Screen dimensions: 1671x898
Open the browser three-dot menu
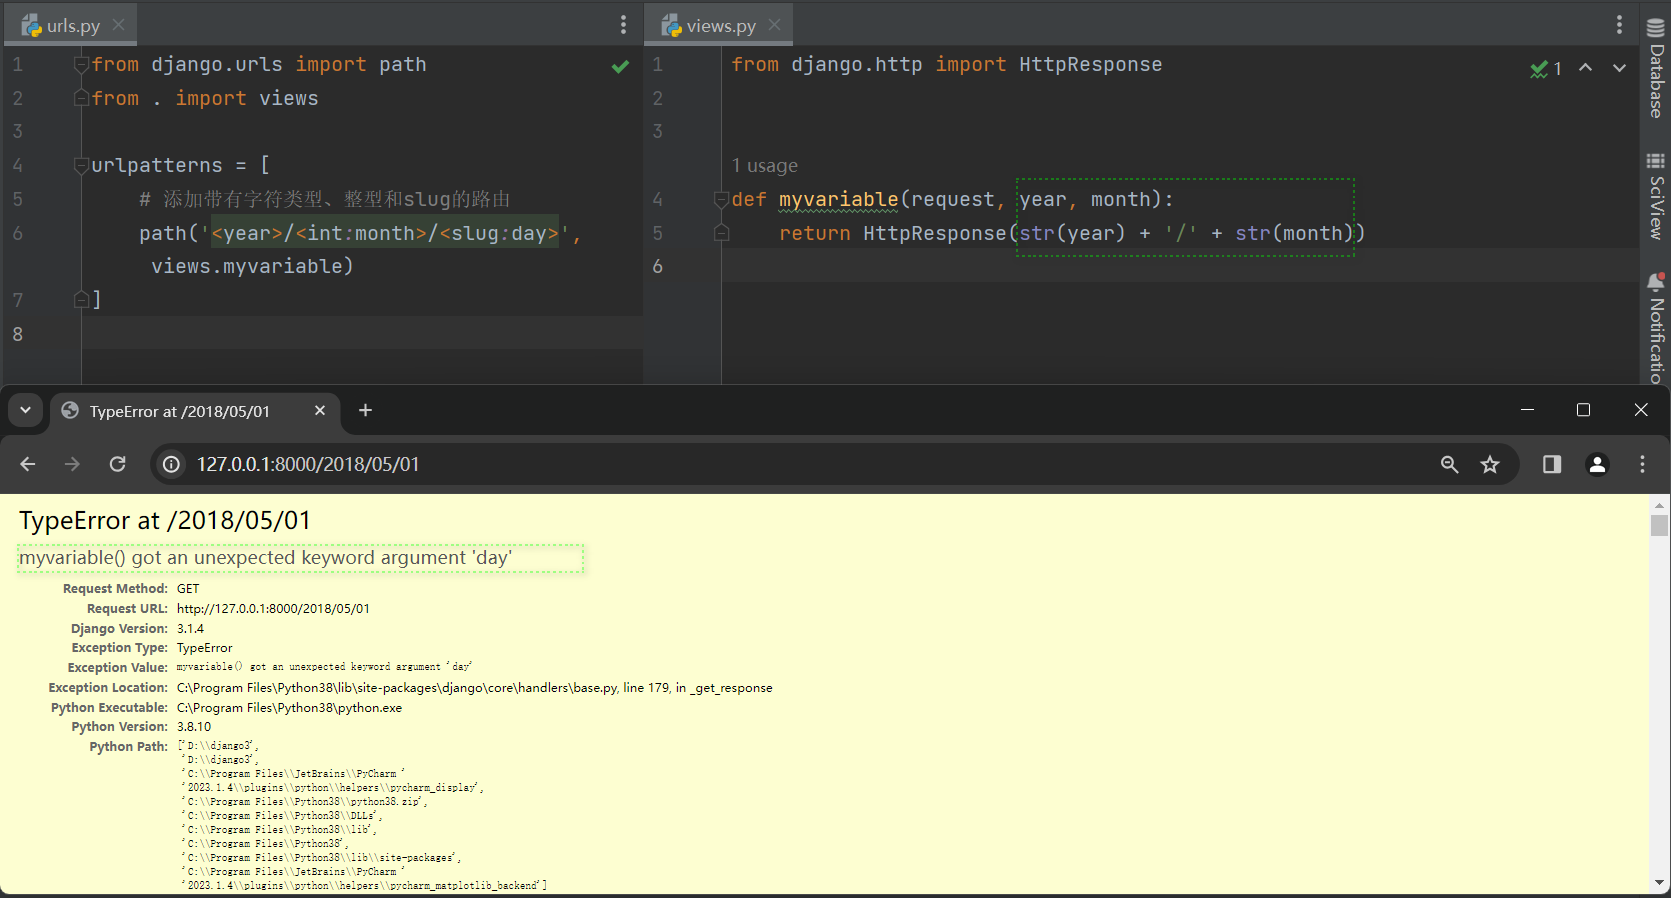1642,464
